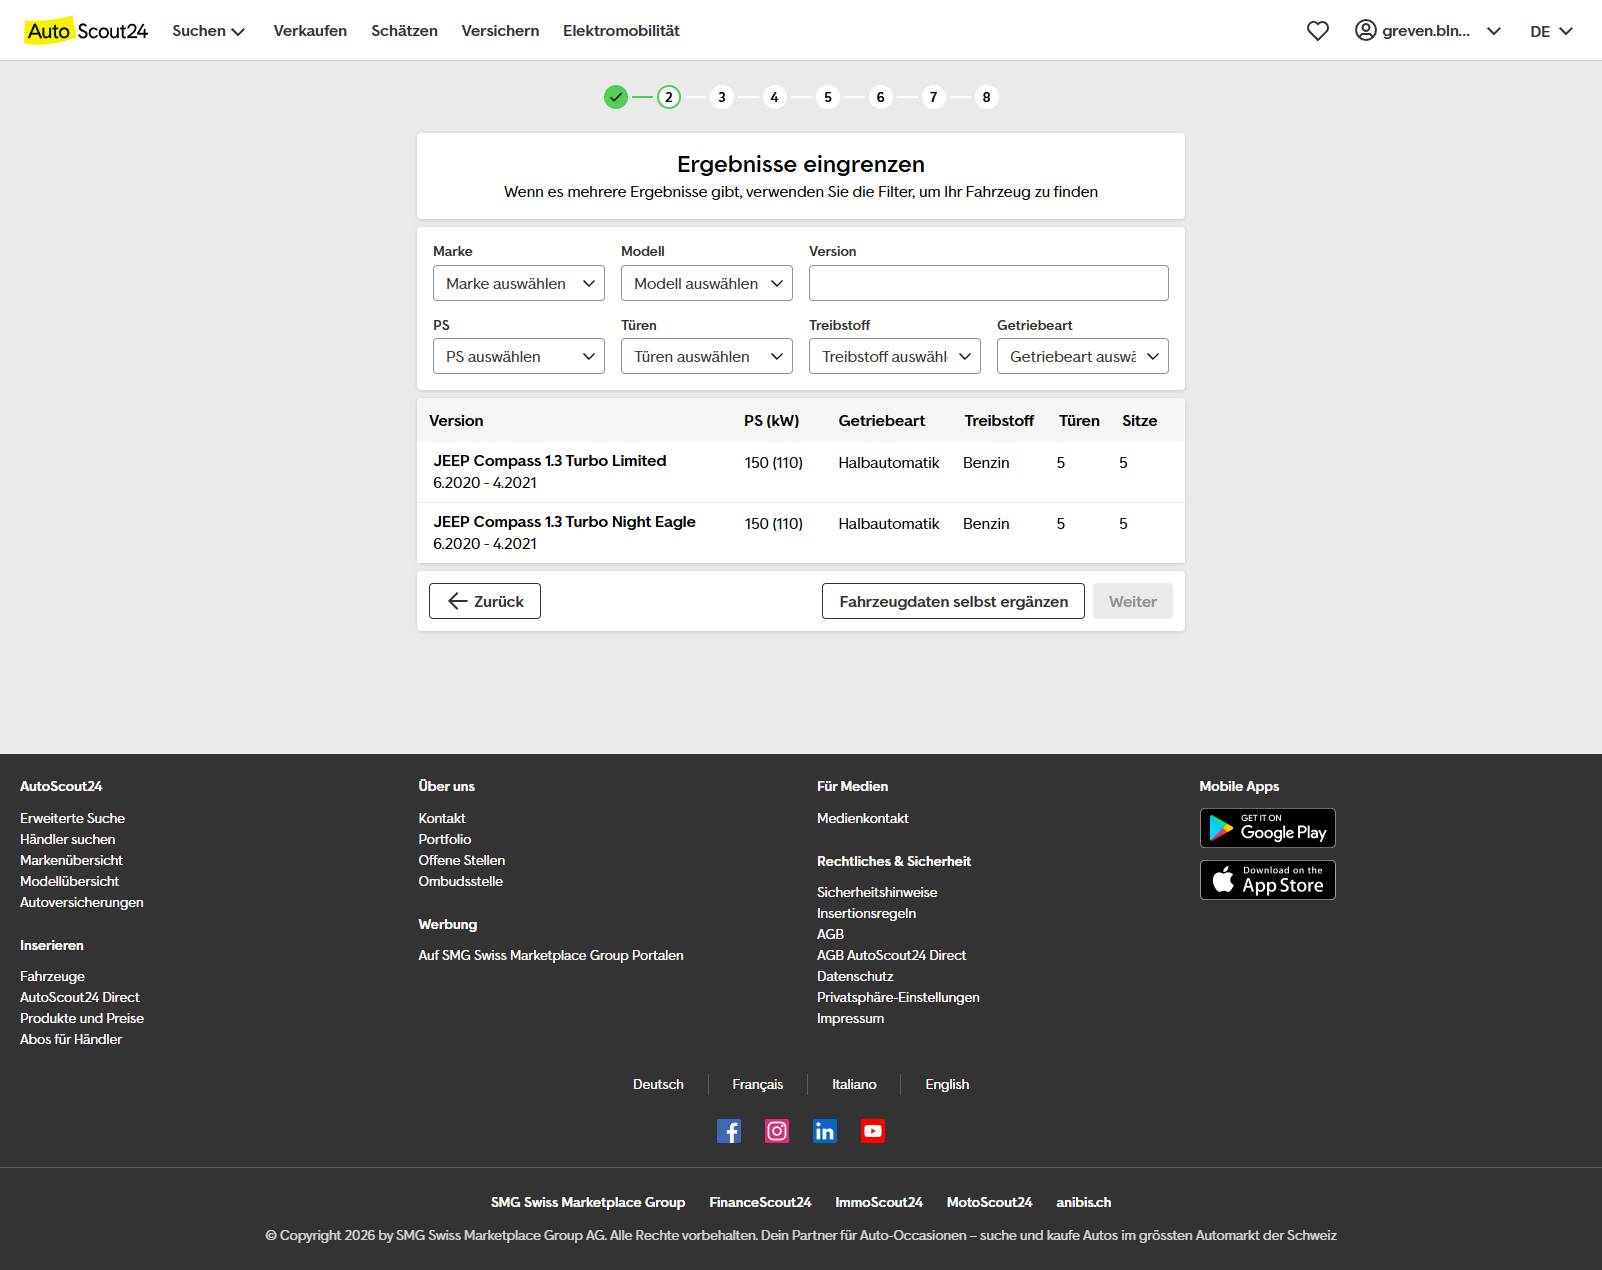Switch the site language to Deutsch
Viewport: 1602px width, 1270px height.
658,1084
